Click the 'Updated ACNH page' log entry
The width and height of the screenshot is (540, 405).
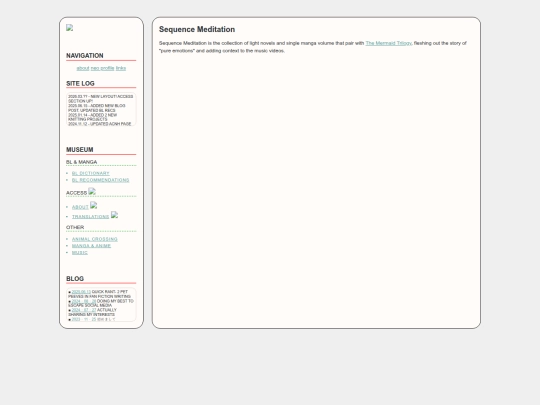[x=100, y=124]
